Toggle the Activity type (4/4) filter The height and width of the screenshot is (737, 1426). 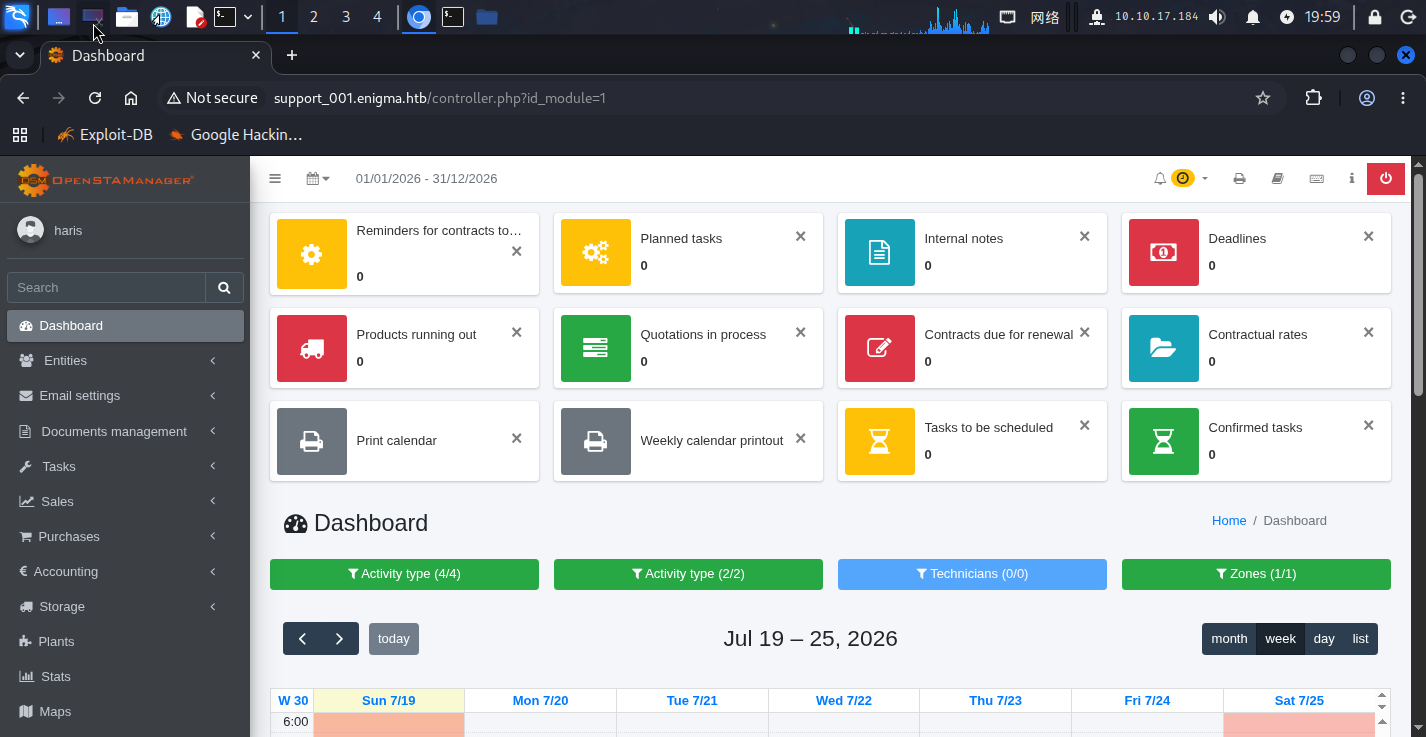coord(404,574)
